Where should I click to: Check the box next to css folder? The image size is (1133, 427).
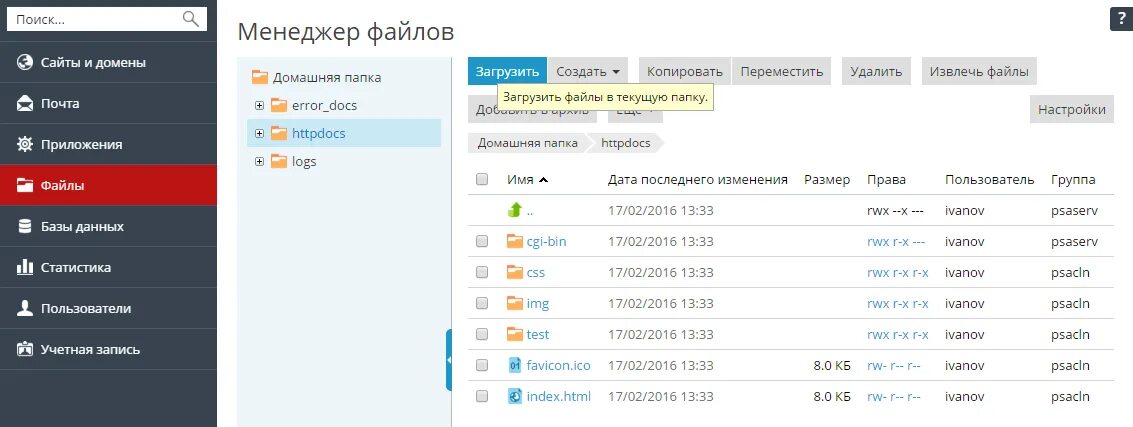point(482,272)
